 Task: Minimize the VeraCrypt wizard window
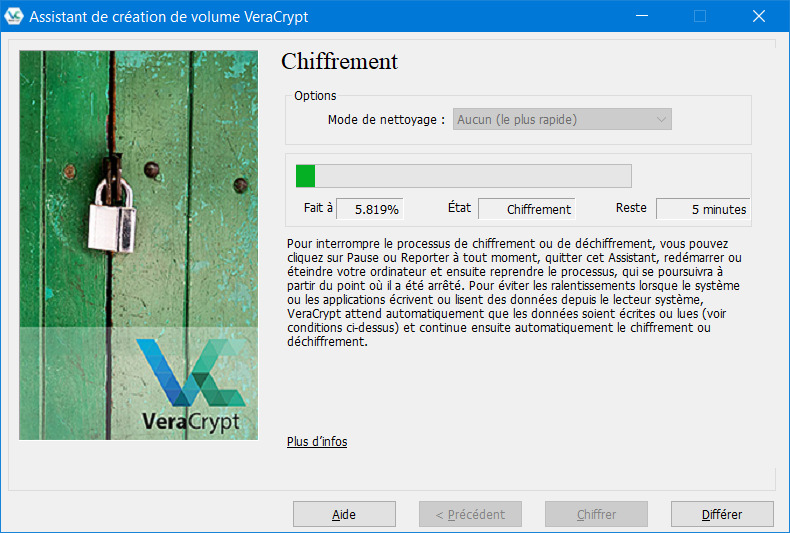tap(642, 16)
